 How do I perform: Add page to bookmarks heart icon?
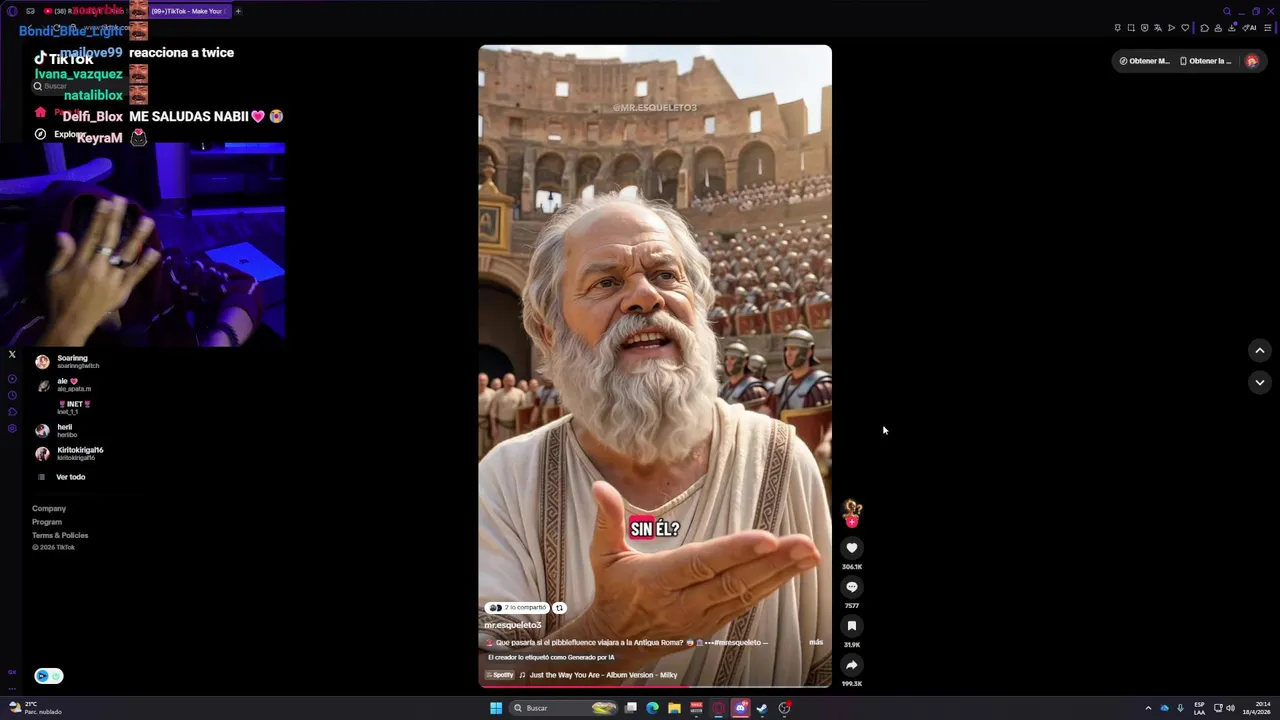[1185, 28]
